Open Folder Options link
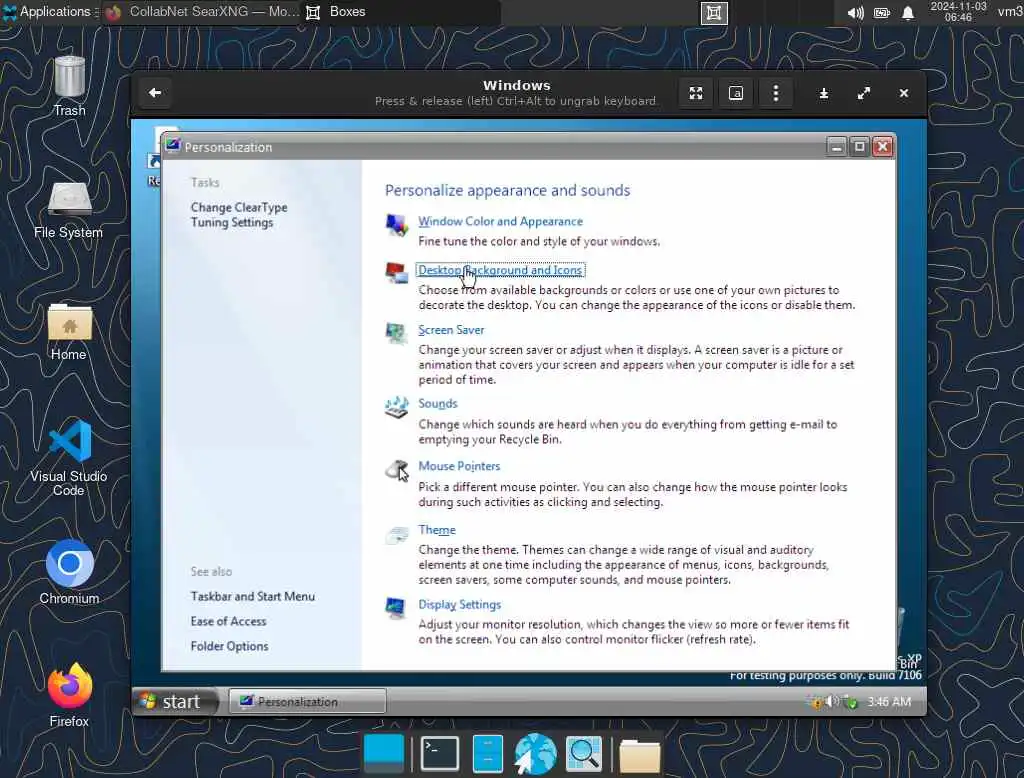The width and height of the screenshot is (1024, 778). click(x=229, y=646)
